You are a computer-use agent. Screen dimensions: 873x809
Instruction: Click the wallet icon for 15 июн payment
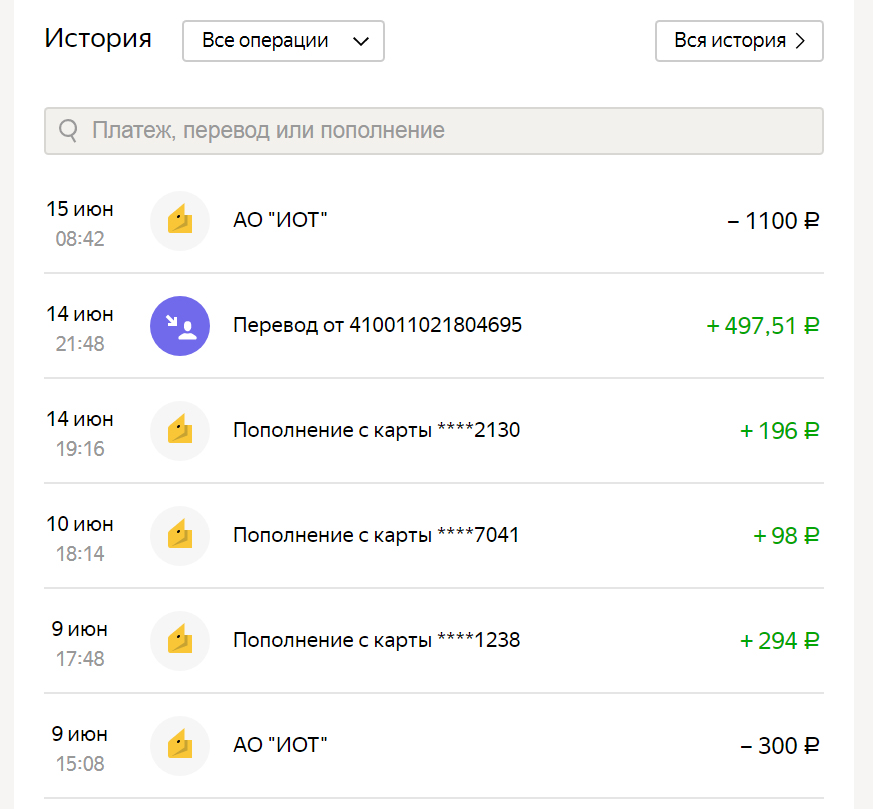pyautogui.click(x=180, y=221)
